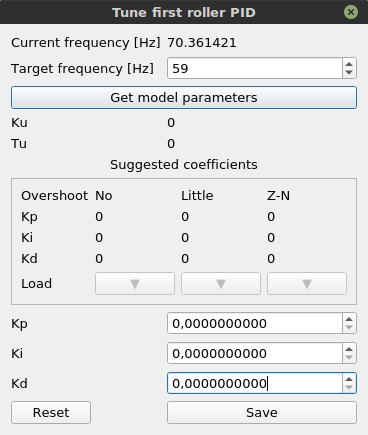Click the Little overshoot column header
Screen dimensions: 368x435
tap(197, 196)
